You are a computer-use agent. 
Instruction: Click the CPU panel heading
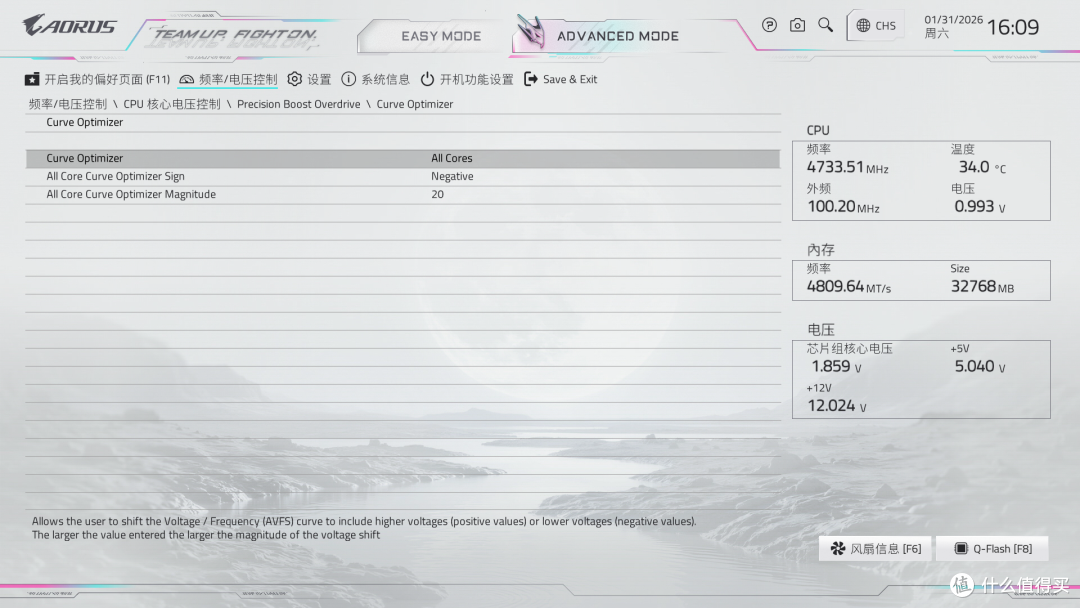[x=818, y=130]
